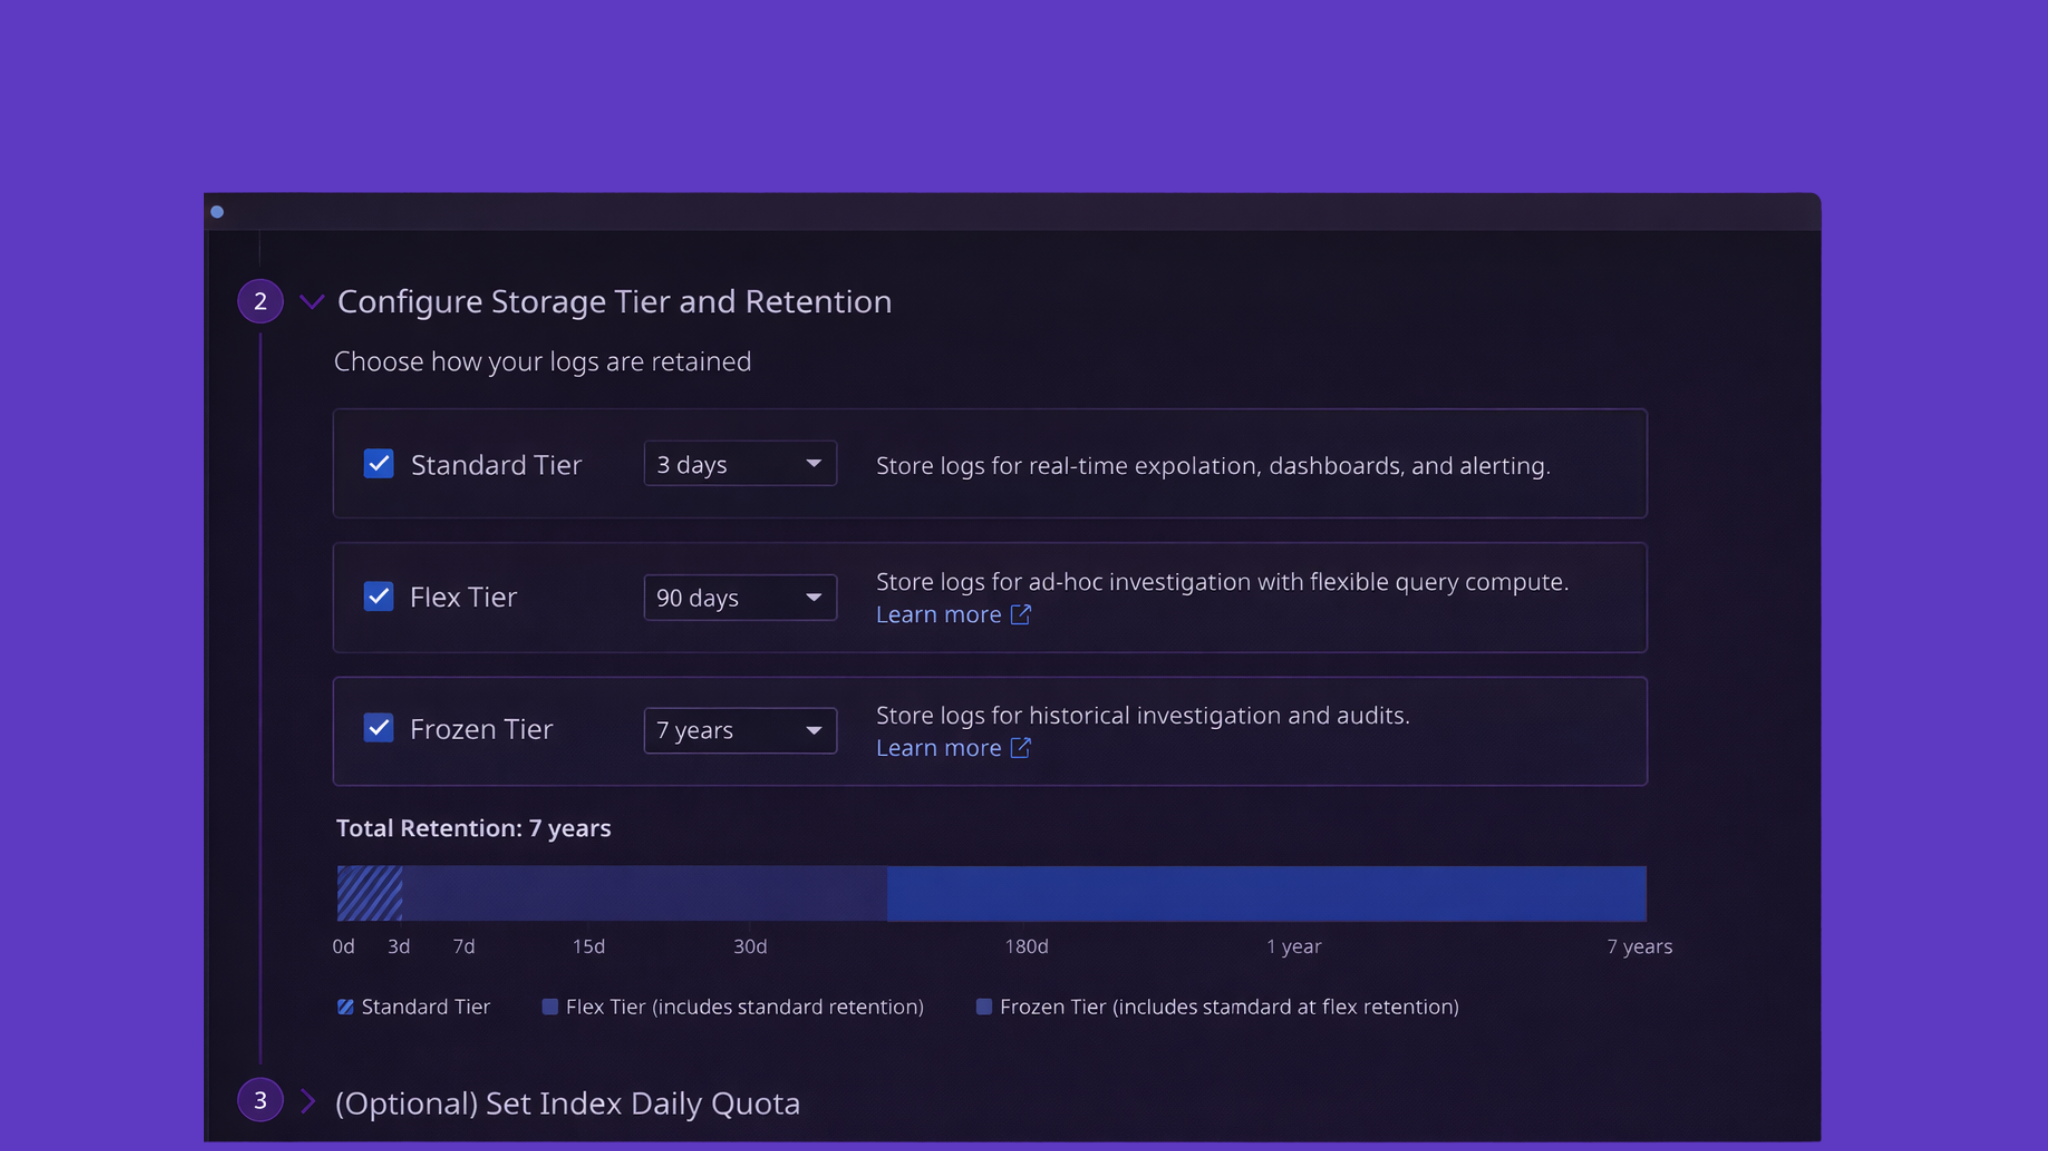Open the Standard Tier retention dropdown
Screen dimensions: 2048x1151
click(739, 463)
